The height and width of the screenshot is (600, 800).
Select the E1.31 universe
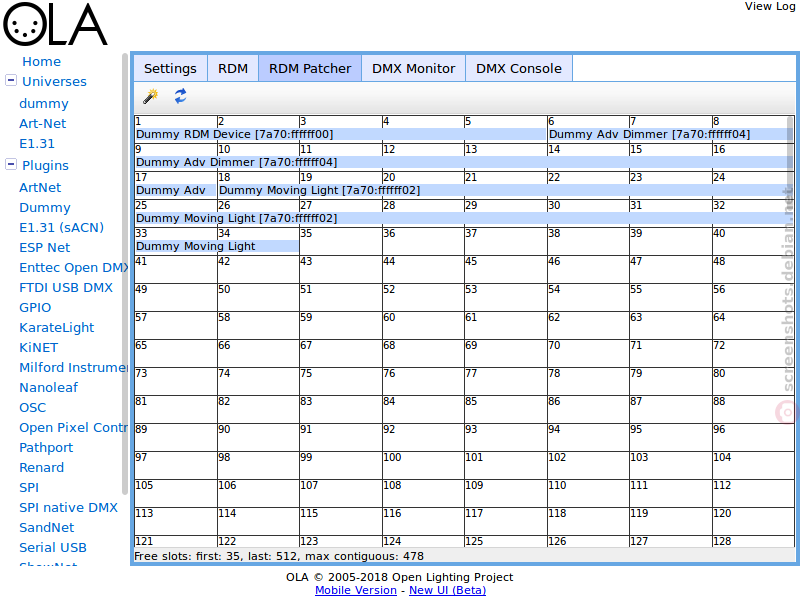37,143
